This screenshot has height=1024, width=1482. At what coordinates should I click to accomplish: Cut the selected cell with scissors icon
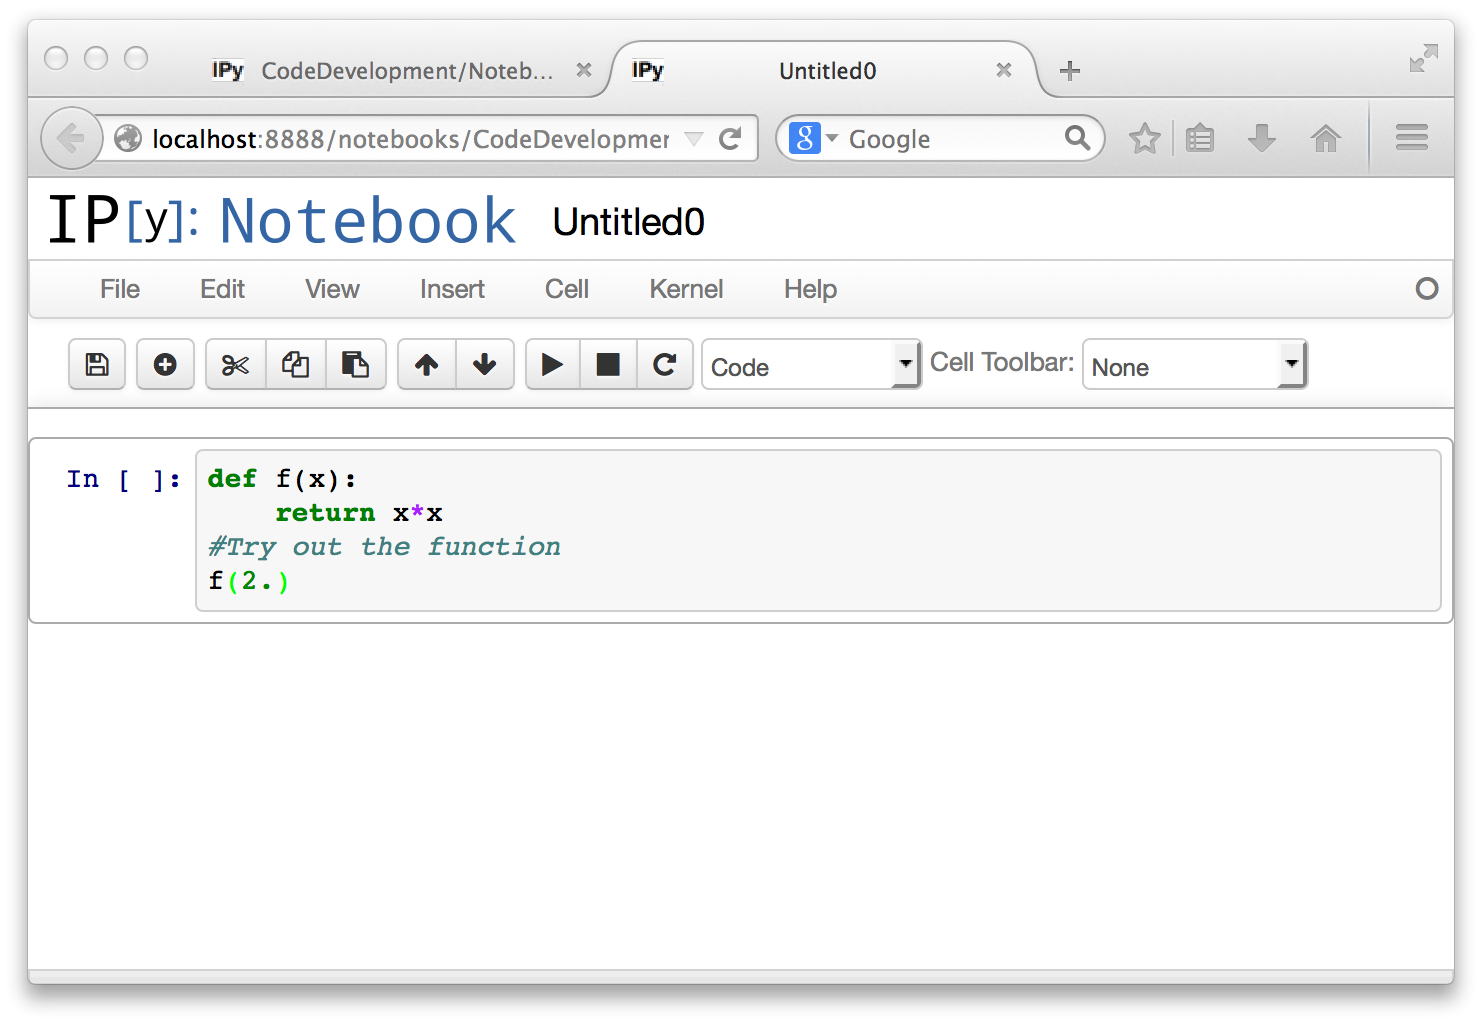[235, 365]
